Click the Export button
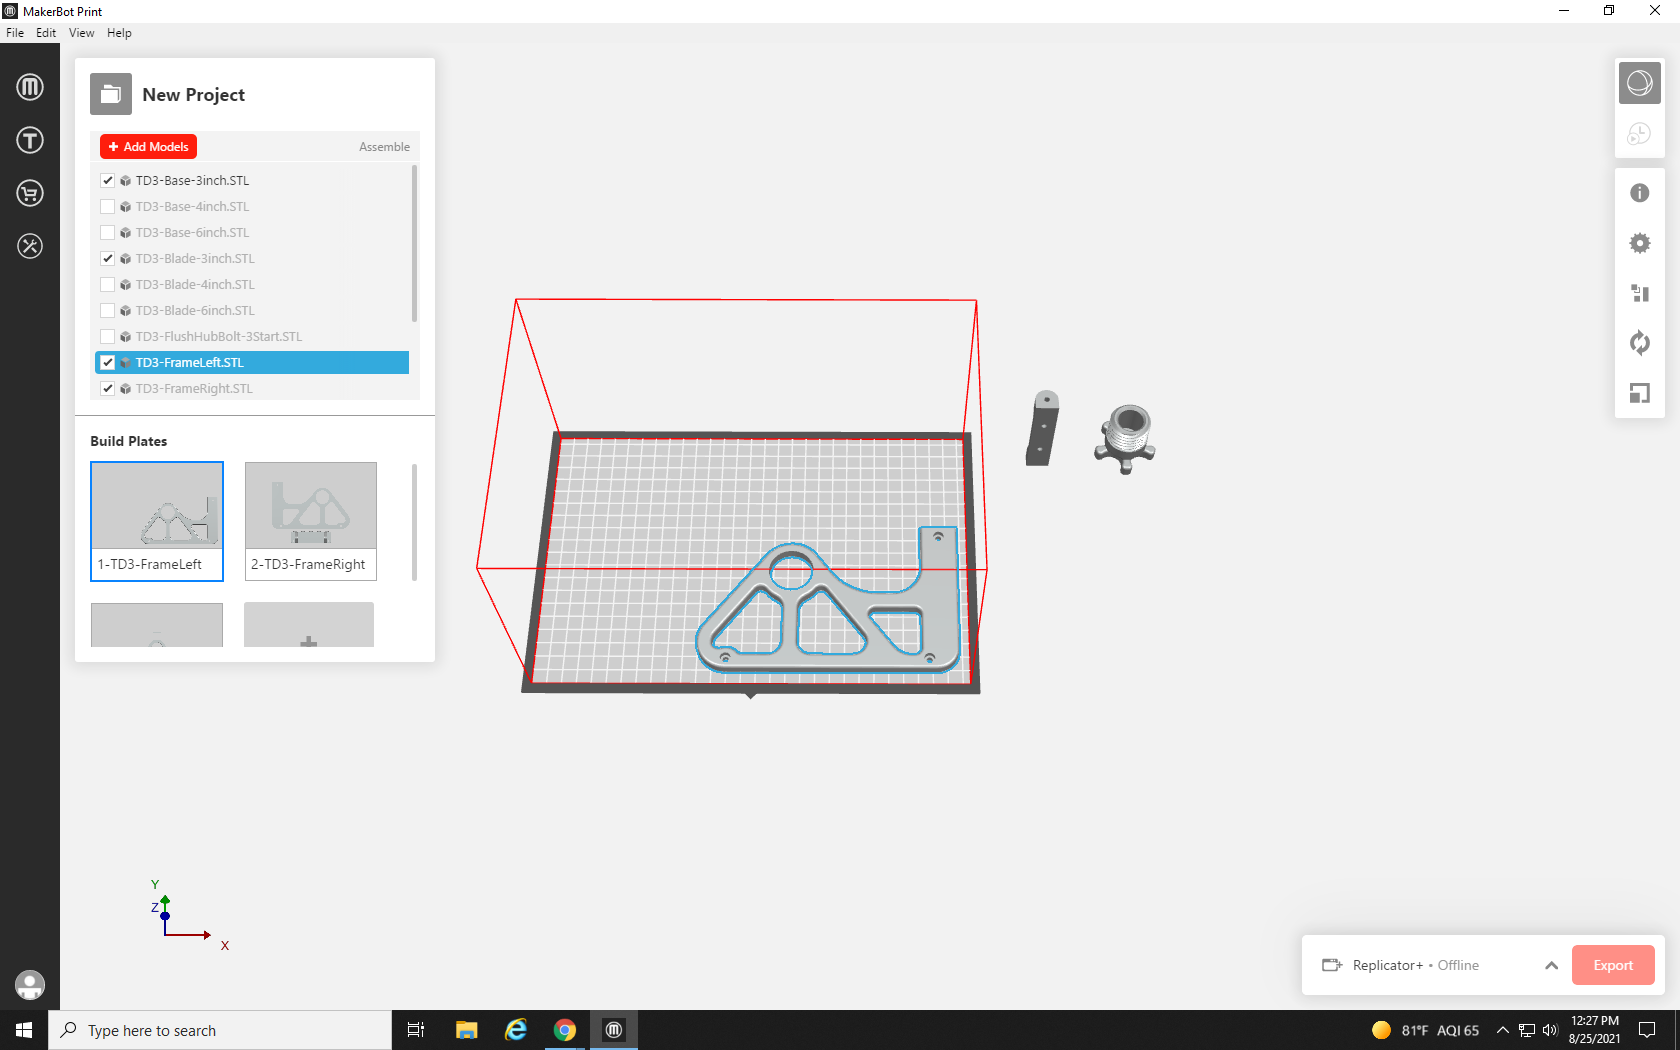The image size is (1680, 1050). coord(1613,965)
